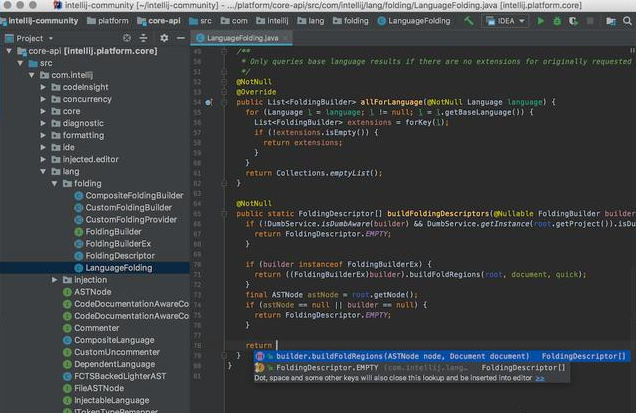Click the override gutter icon beside allForLanguage
The width and height of the screenshot is (636, 413).
208,102
